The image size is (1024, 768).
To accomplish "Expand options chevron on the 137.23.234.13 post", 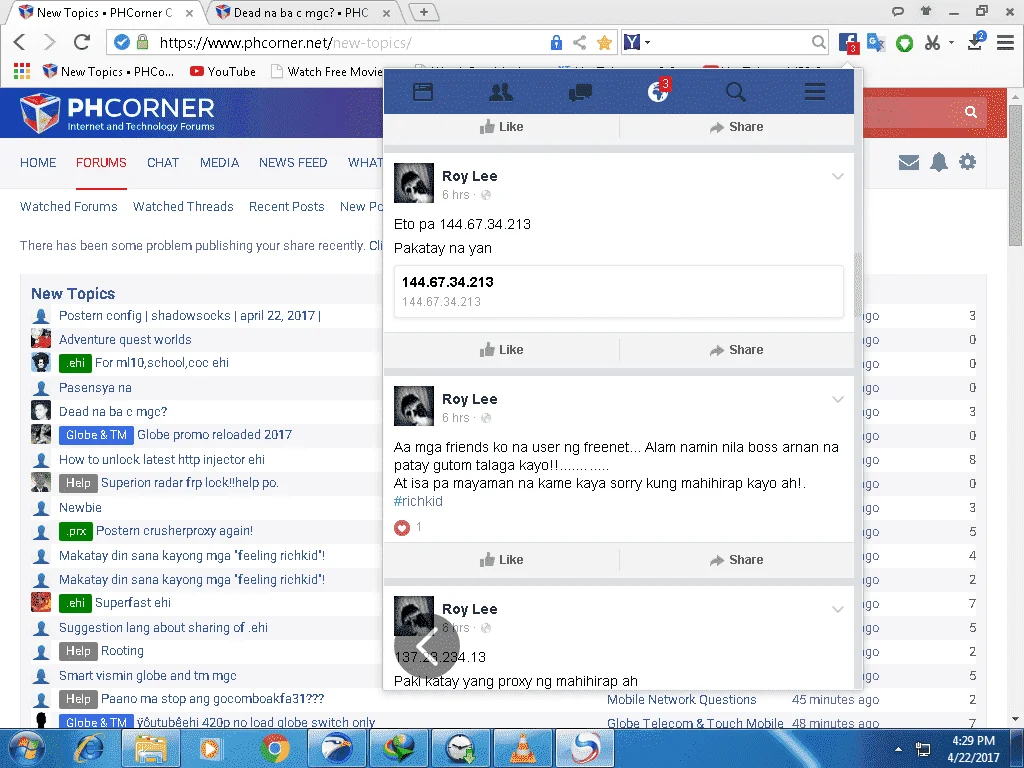I will [838, 609].
